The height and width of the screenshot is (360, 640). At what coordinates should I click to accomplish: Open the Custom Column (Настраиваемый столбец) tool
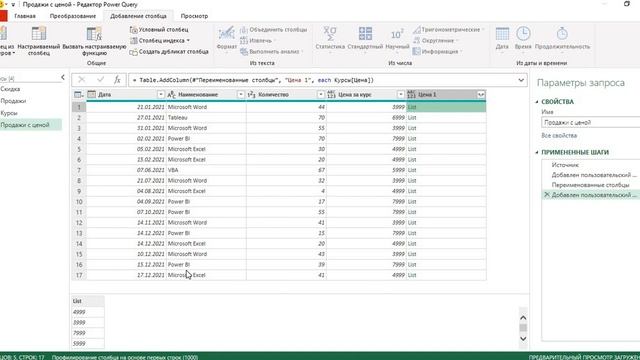pos(39,40)
